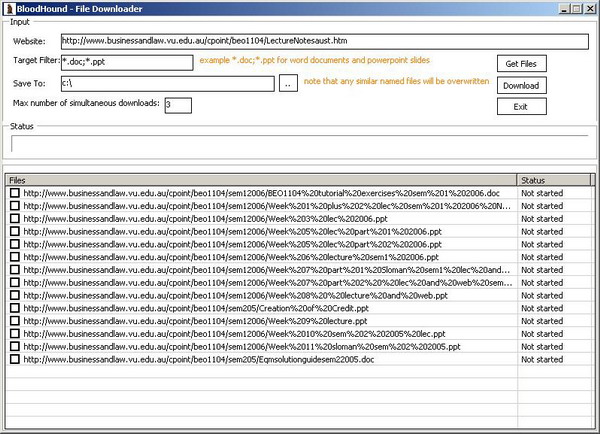Click the Download button
600x434 pixels.
click(522, 85)
